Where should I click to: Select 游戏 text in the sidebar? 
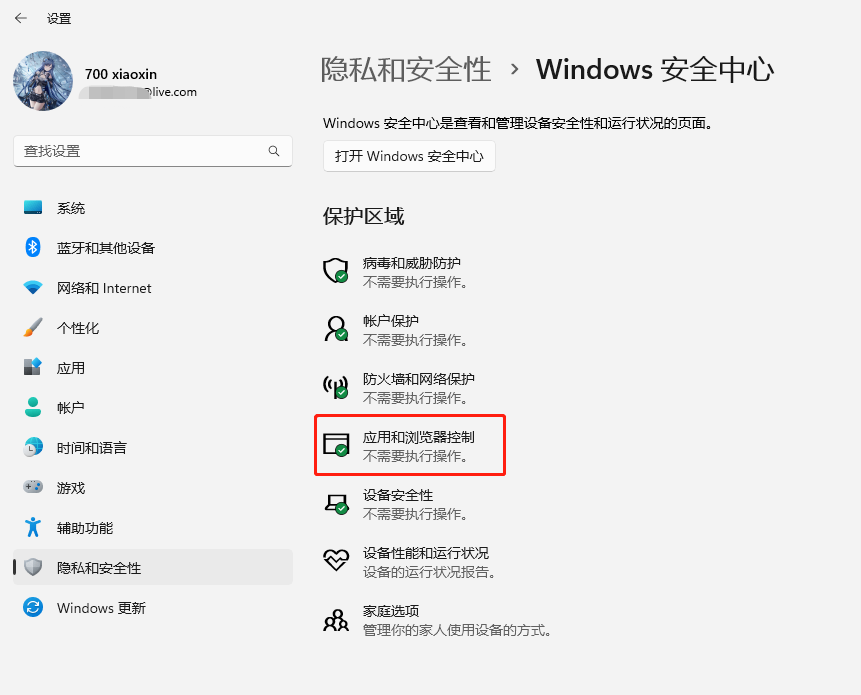[x=71, y=487]
